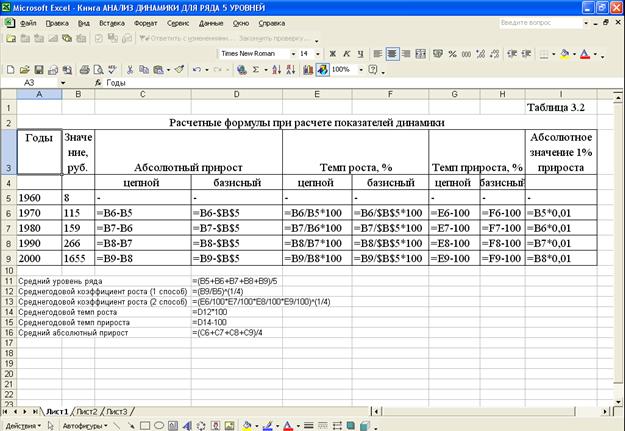Open the Автофигуры dropdown menu
This screenshot has height=431, width=625.
(85, 425)
